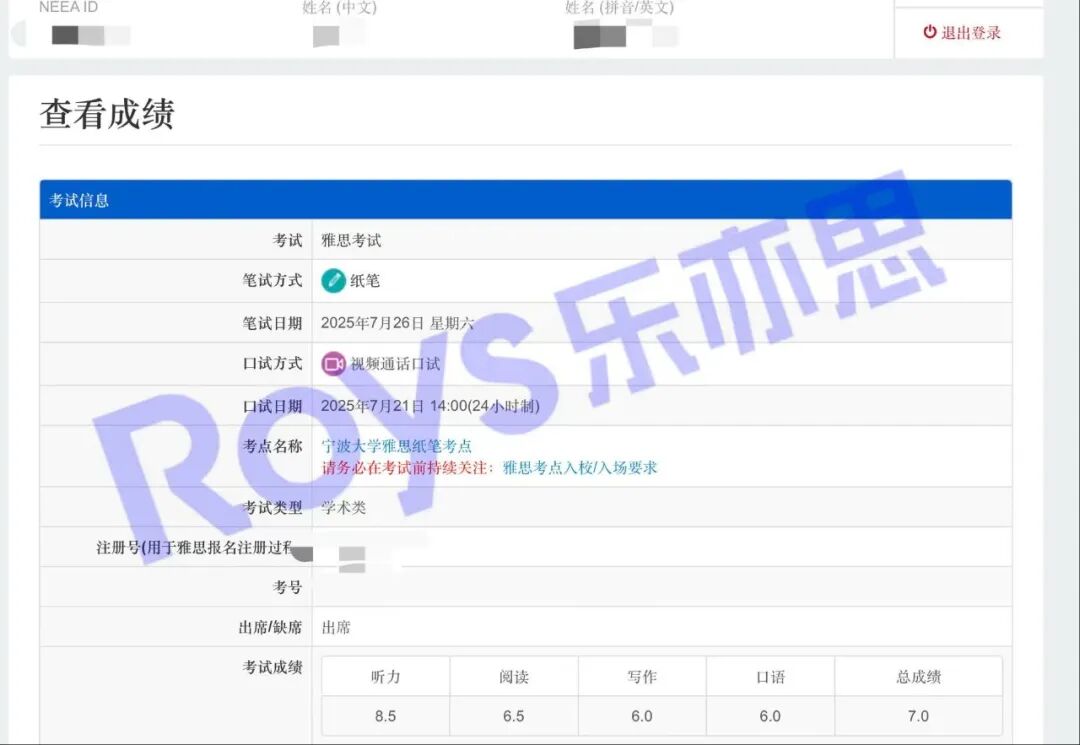This screenshot has width=1080, height=745.
Task: Click the 姓名(中文) name field
Action: [330, 38]
